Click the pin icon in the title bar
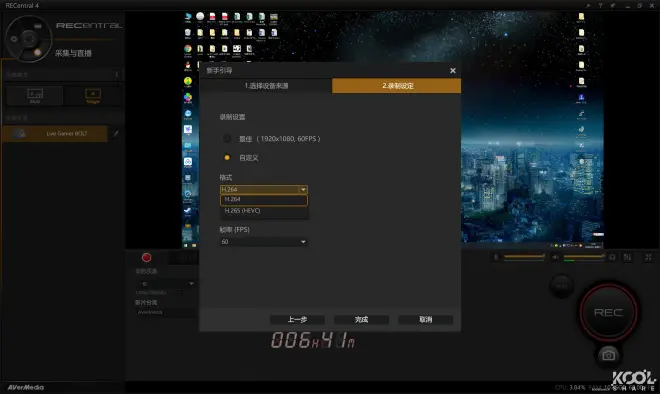Image resolution: width=660 pixels, height=394 pixels. click(x=613, y=5)
